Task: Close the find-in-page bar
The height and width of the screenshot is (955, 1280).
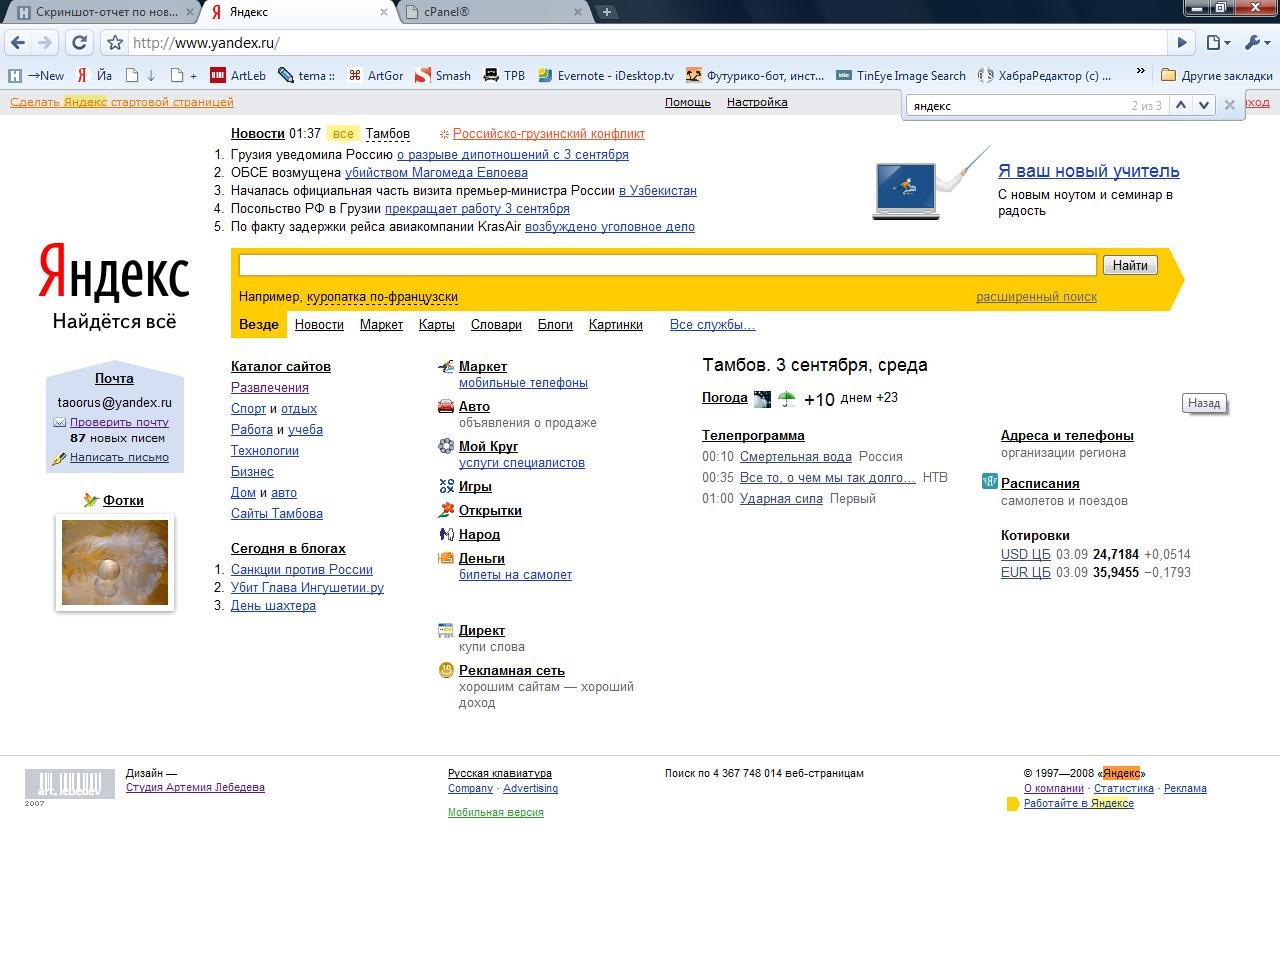Action: pyautogui.click(x=1230, y=105)
